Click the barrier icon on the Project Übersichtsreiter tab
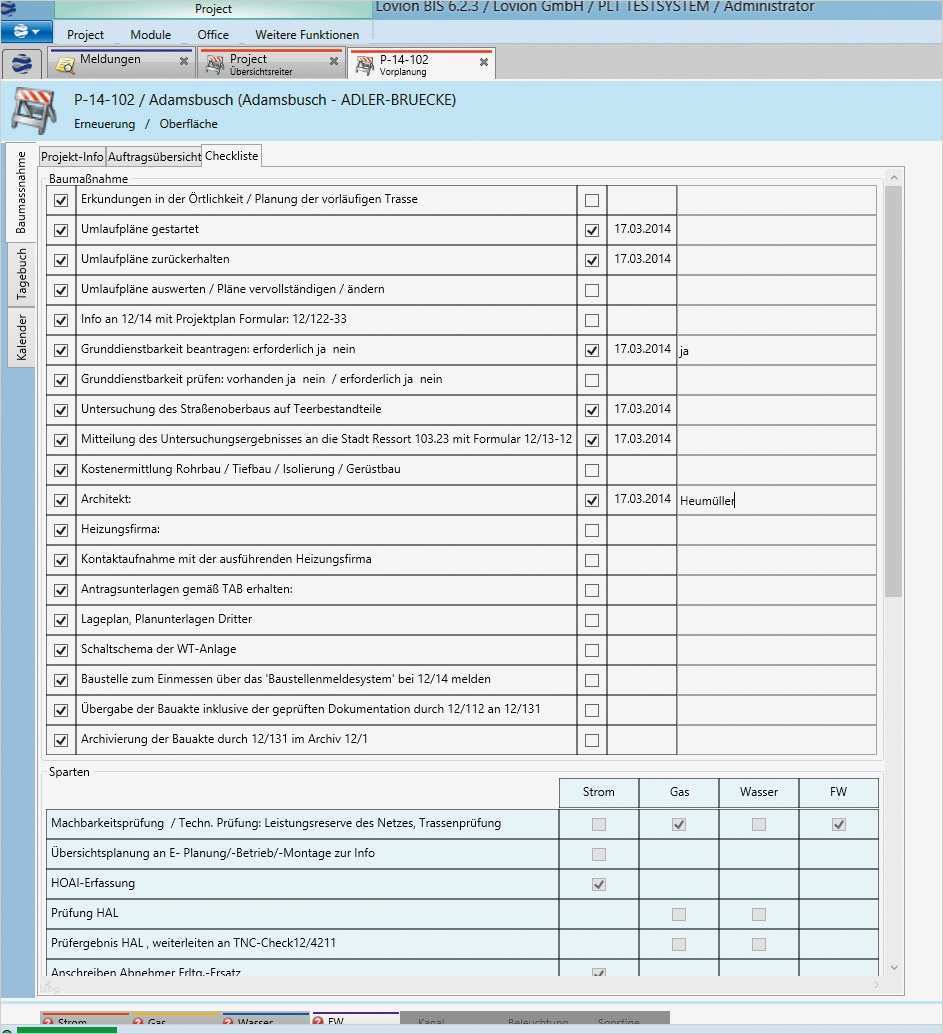Viewport: 943px width, 1034px height. pyautogui.click(x=215, y=65)
